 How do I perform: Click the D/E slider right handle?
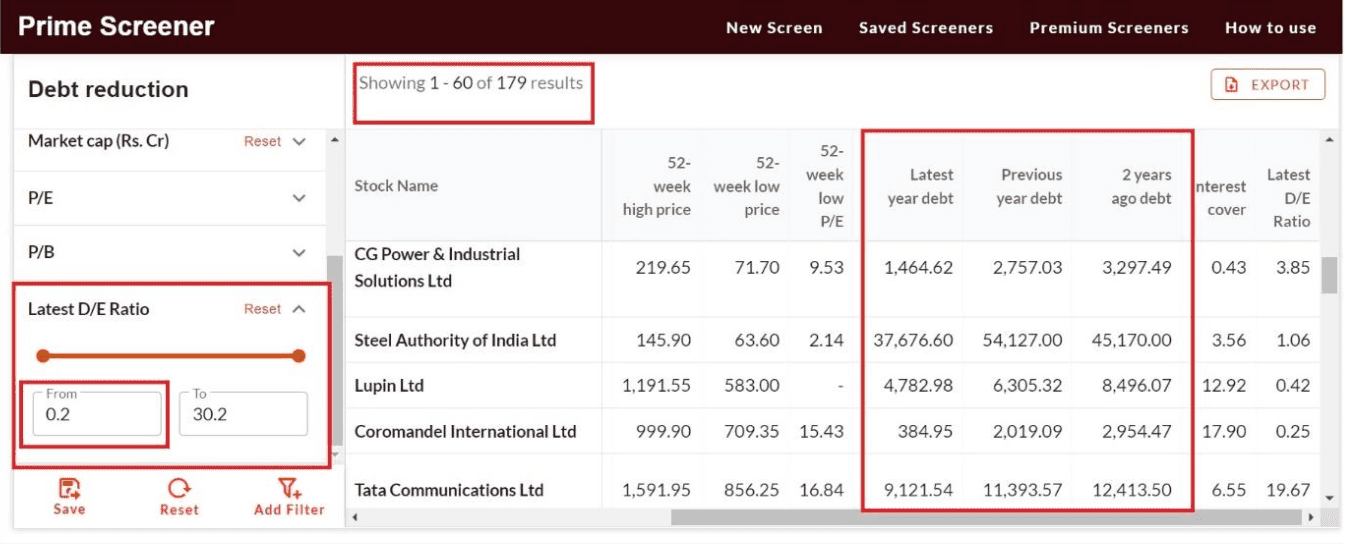coord(298,356)
